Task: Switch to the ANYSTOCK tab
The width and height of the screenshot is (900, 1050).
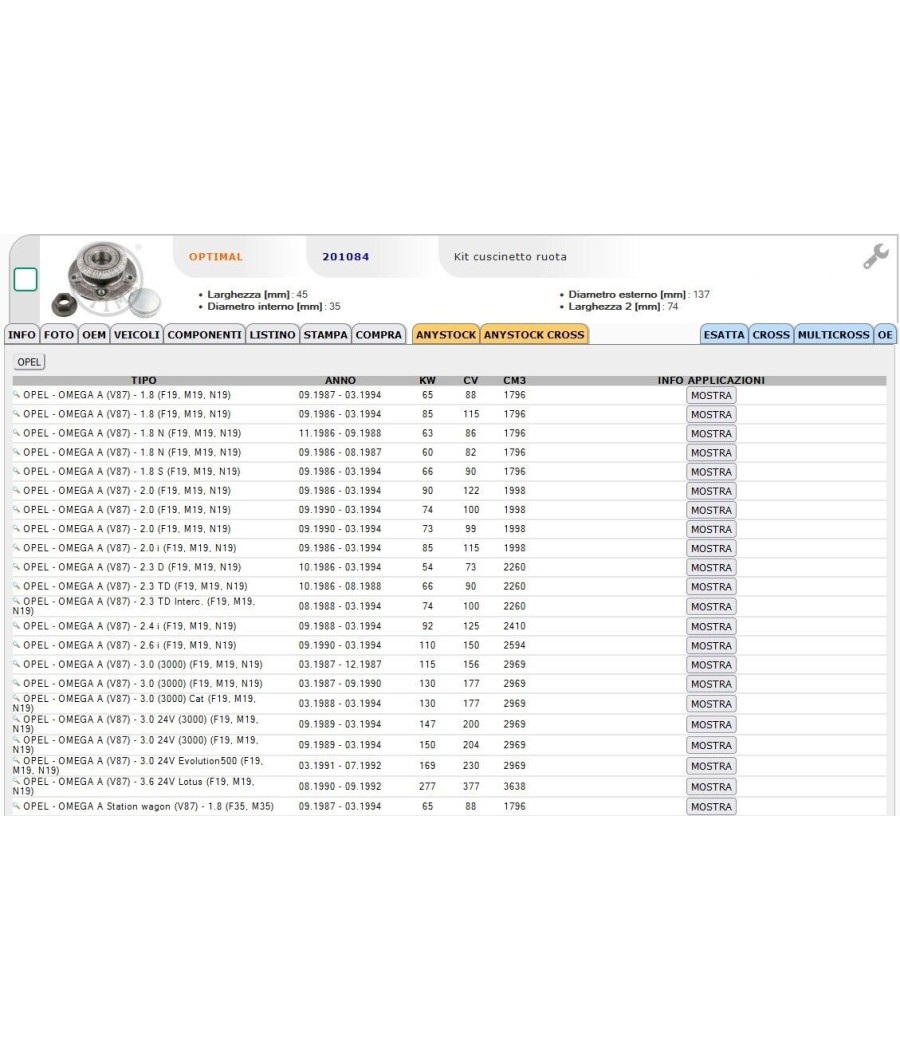Action: 446,334
